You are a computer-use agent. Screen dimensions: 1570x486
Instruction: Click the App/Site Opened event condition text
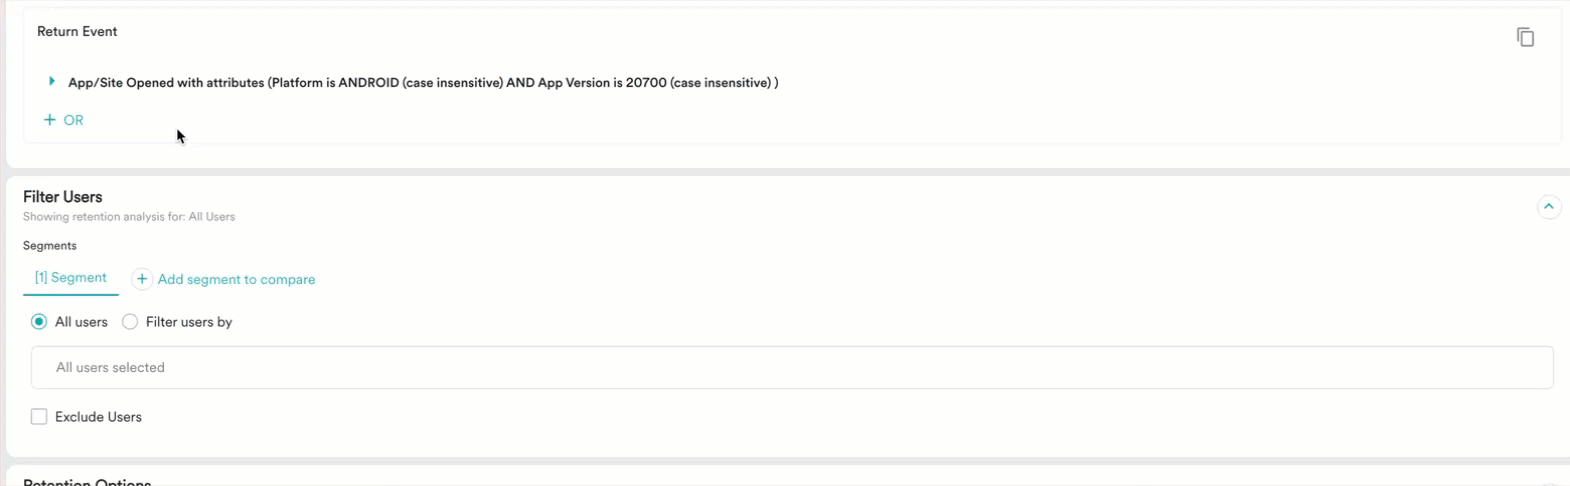(x=423, y=83)
